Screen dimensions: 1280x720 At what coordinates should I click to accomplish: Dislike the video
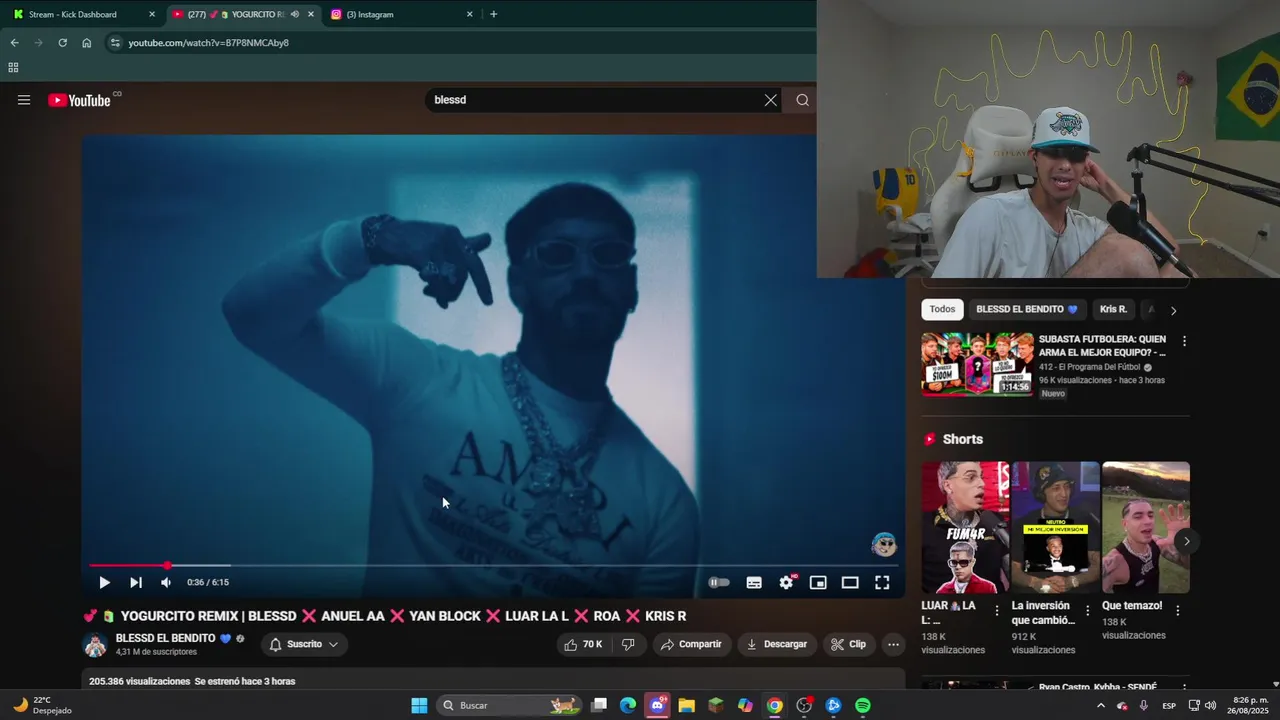click(x=628, y=645)
